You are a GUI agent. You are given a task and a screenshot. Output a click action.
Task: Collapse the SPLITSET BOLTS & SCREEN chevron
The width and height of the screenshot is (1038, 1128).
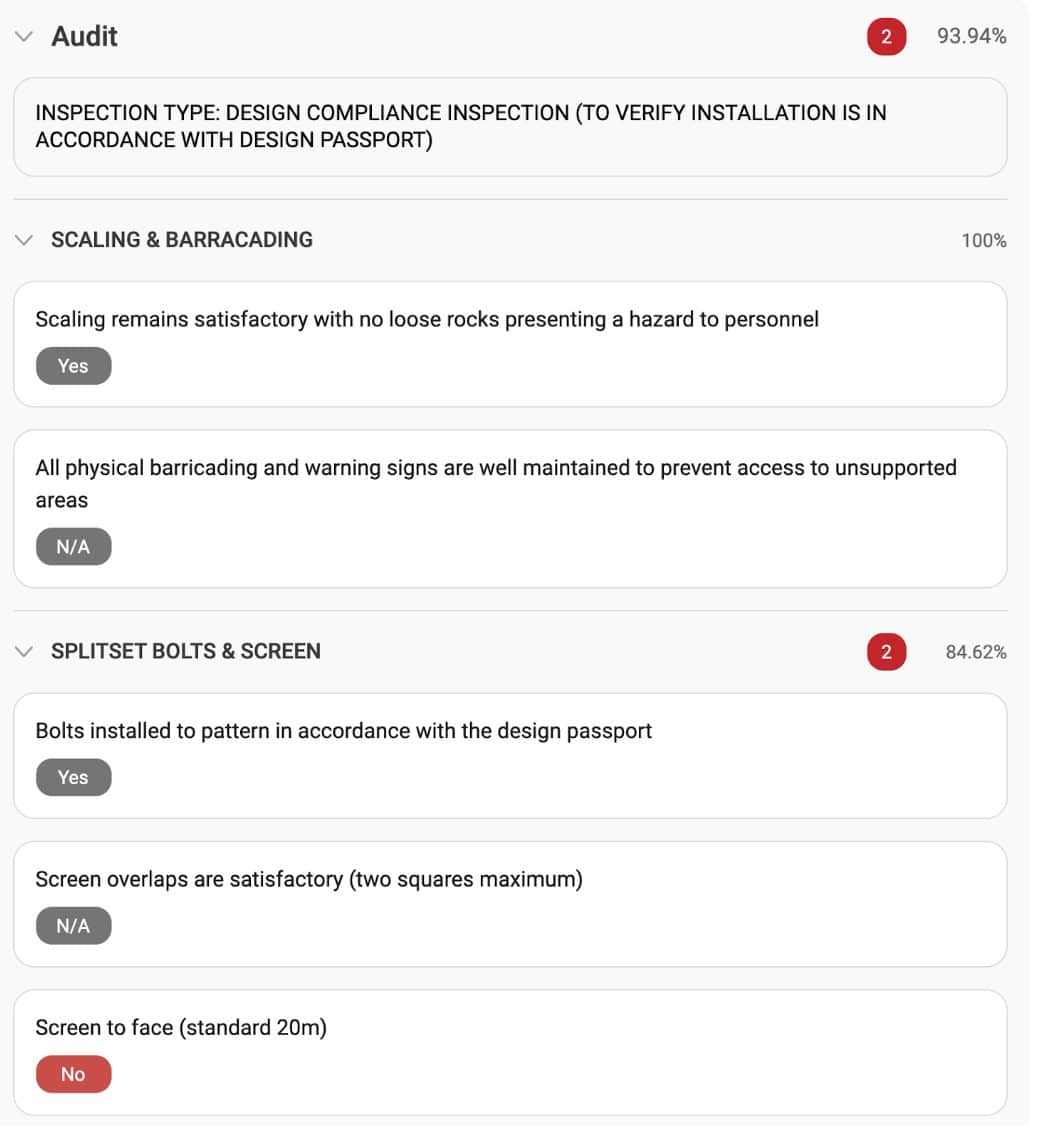coord(24,652)
